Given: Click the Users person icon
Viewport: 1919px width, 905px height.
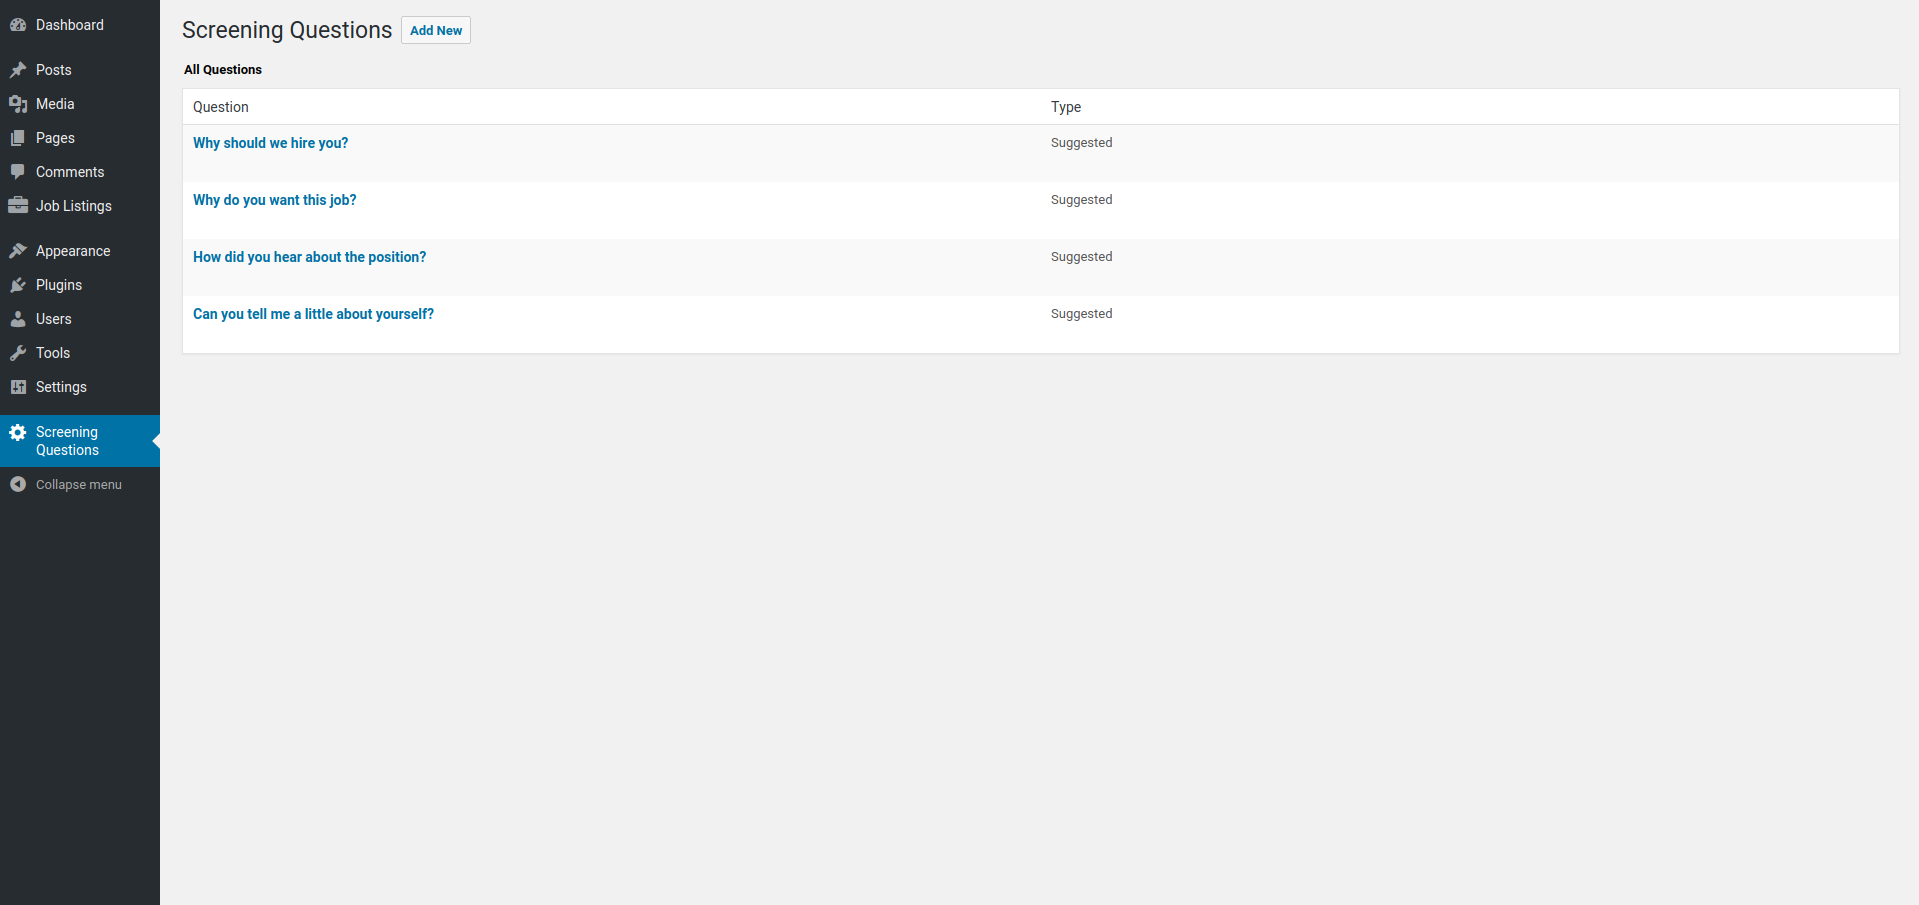Looking at the screenshot, I should 18,319.
